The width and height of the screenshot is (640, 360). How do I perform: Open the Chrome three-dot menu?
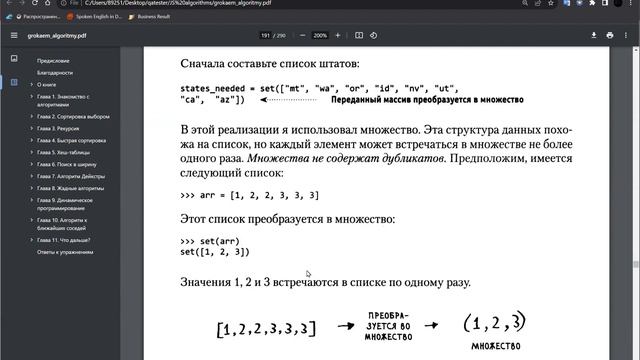(631, 3)
